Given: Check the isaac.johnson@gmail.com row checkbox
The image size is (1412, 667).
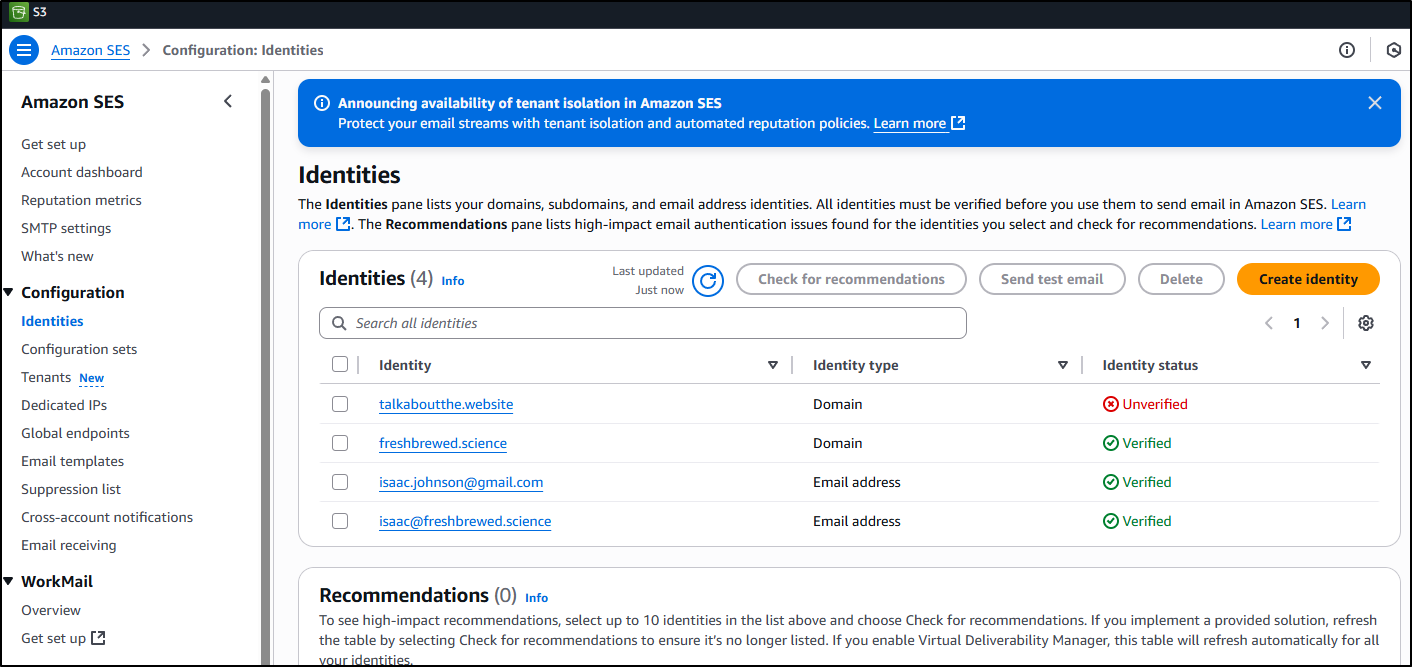Looking at the screenshot, I should [x=340, y=482].
